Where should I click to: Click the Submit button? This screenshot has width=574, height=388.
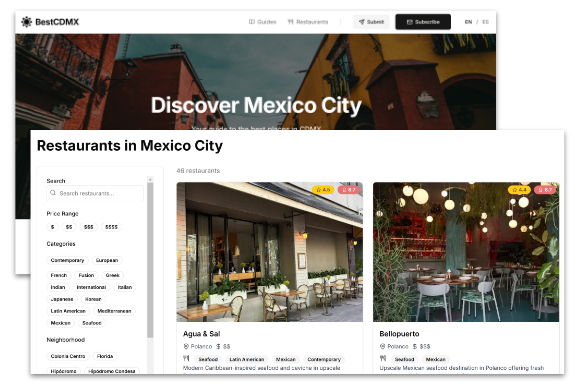click(x=371, y=22)
